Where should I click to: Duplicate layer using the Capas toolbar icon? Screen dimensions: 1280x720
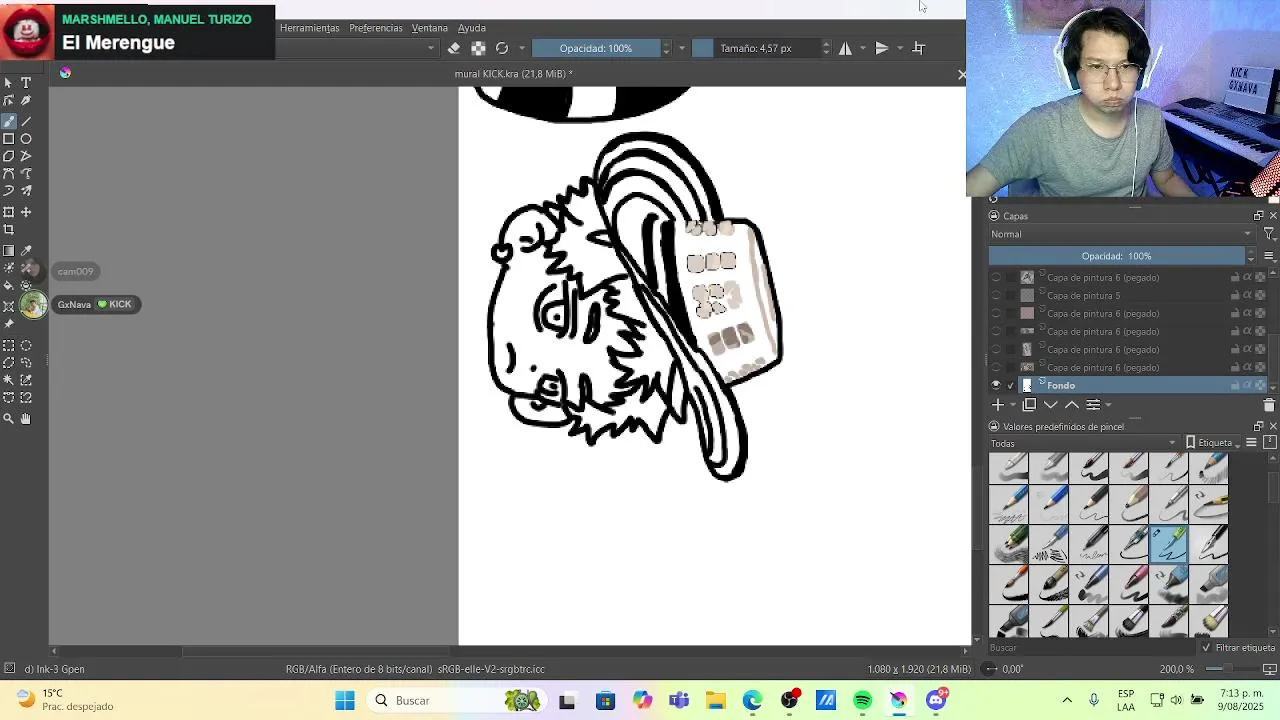[1029, 405]
